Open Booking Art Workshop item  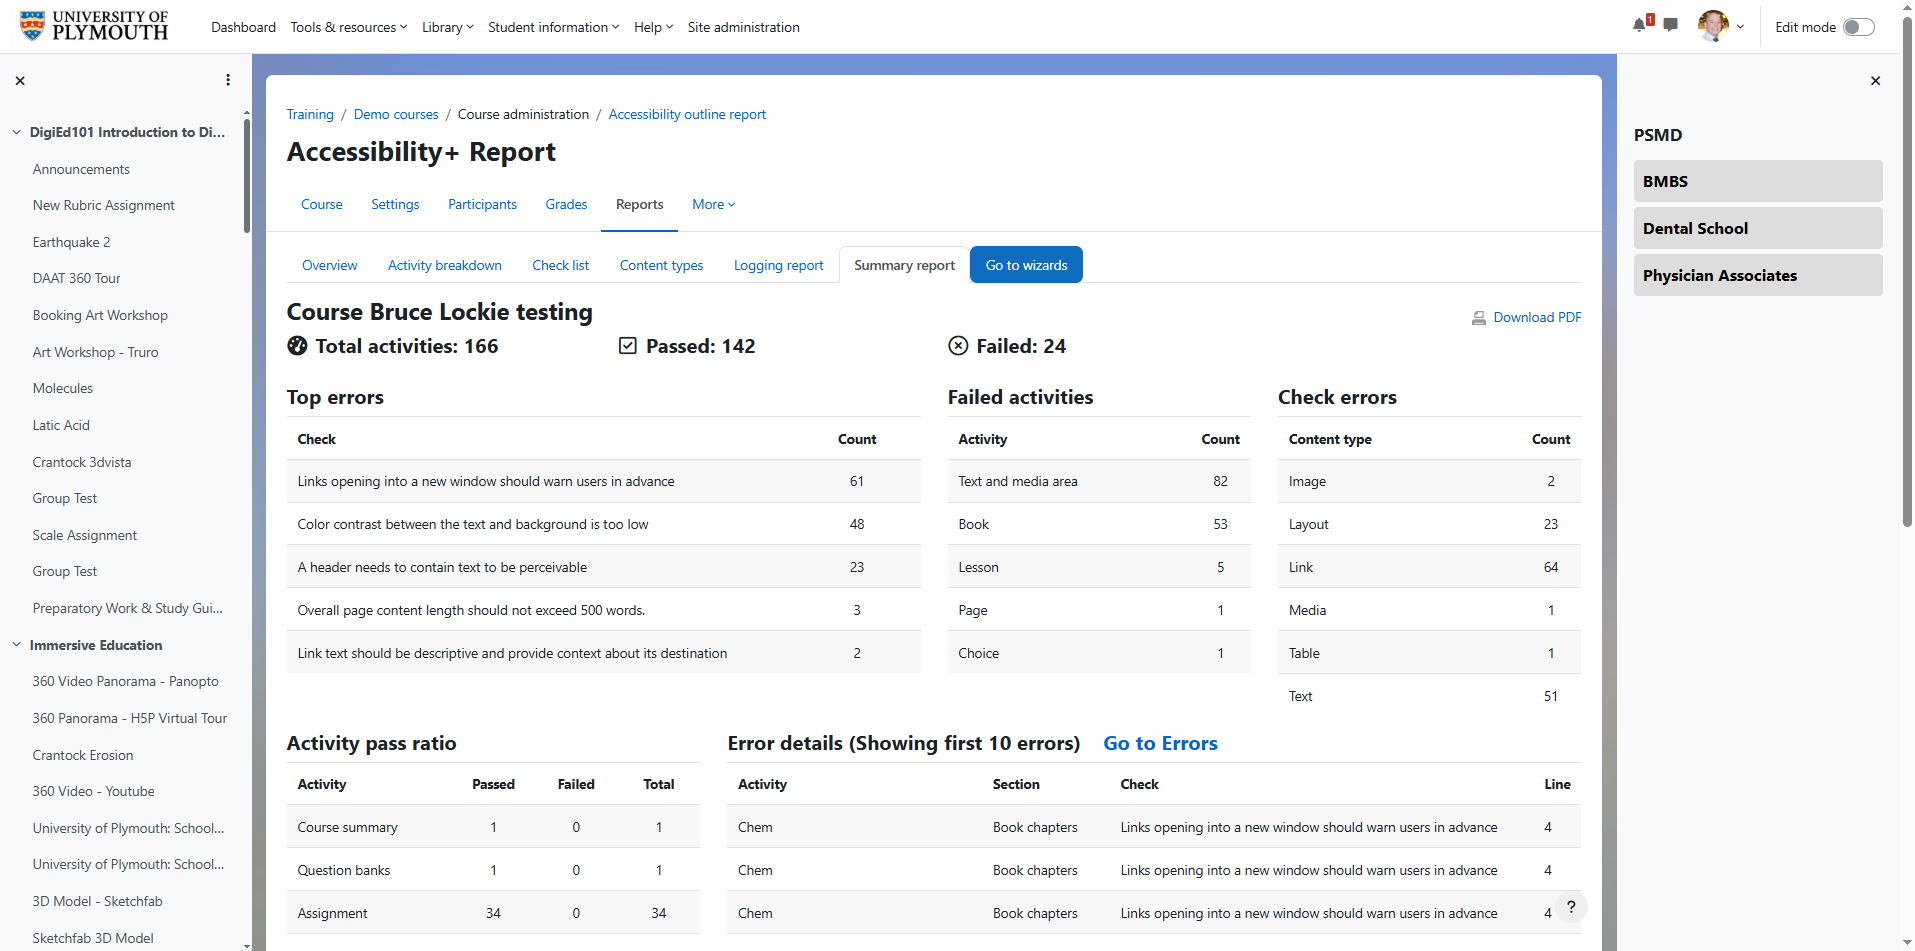(x=100, y=315)
